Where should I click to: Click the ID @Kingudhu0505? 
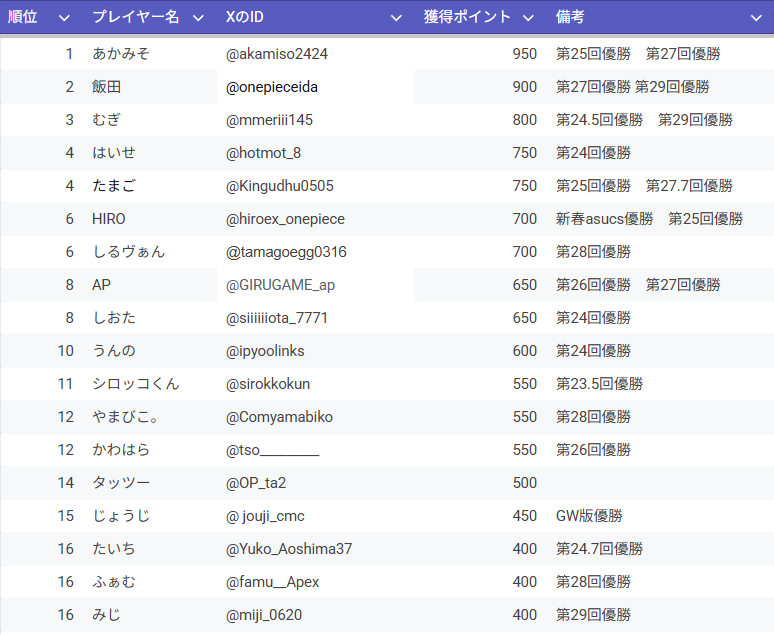click(x=279, y=186)
